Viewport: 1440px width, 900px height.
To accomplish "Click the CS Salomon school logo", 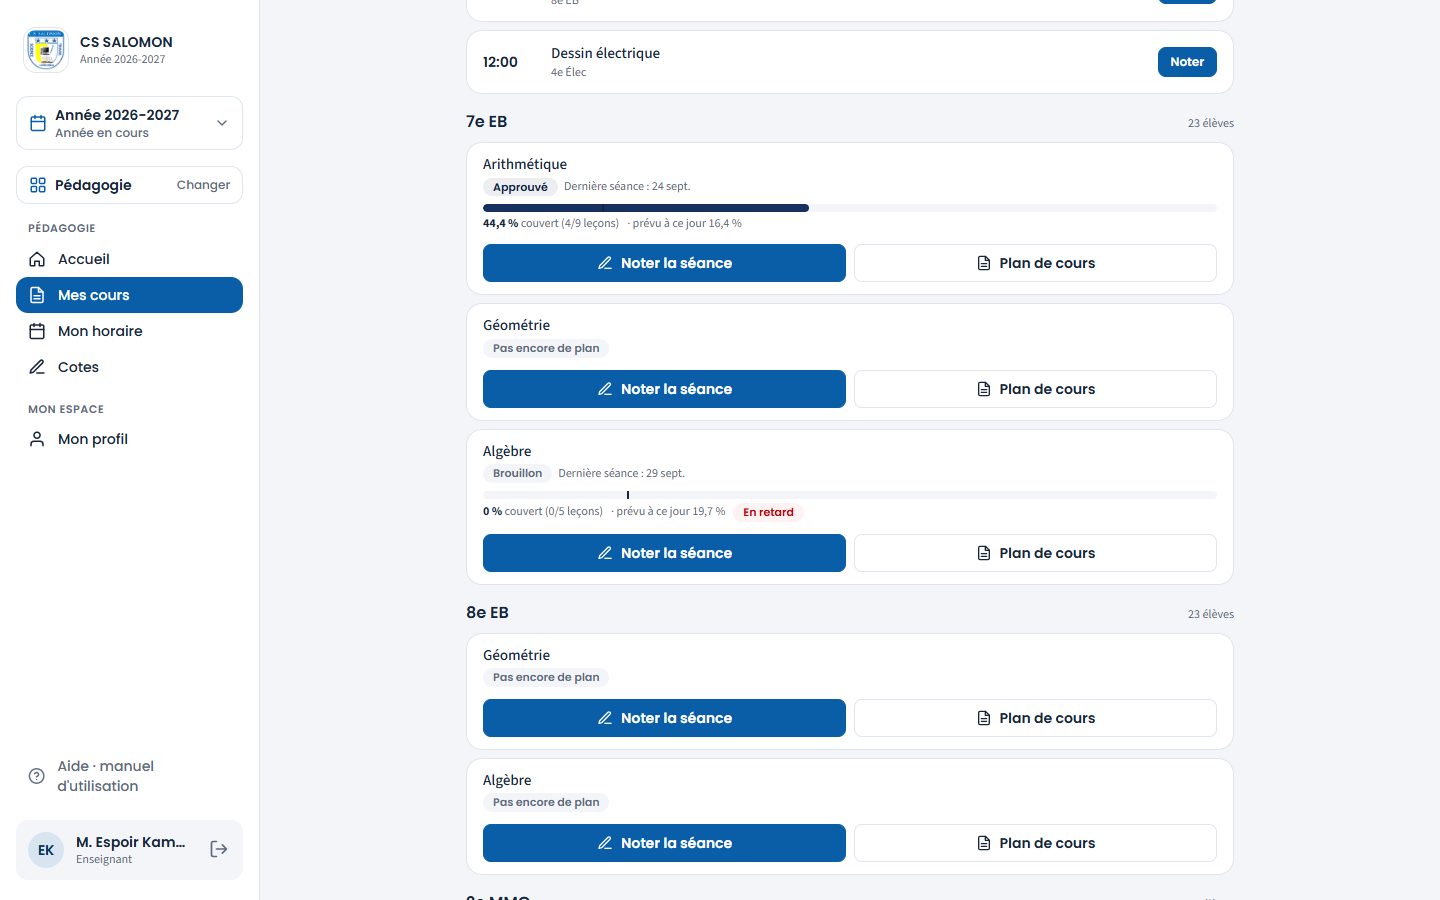I will (x=46, y=50).
